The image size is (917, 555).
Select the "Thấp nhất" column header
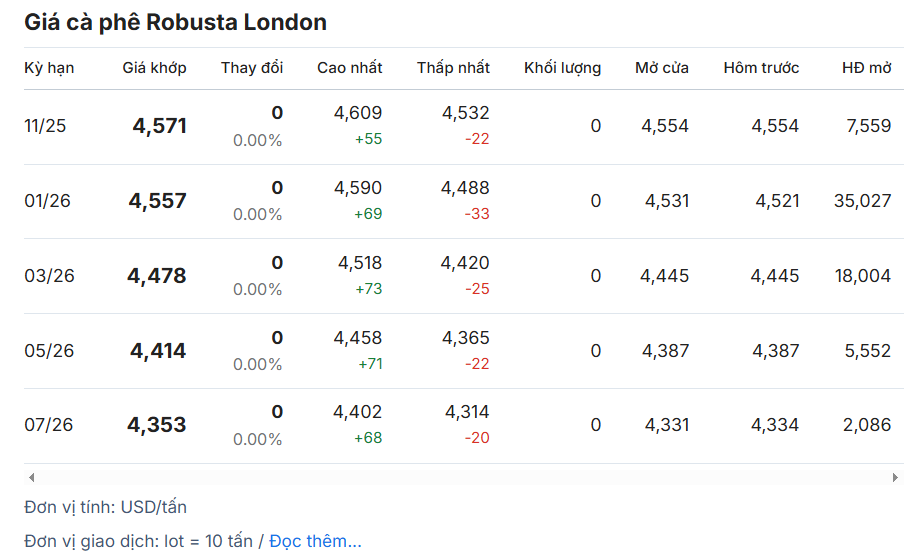click(x=453, y=68)
